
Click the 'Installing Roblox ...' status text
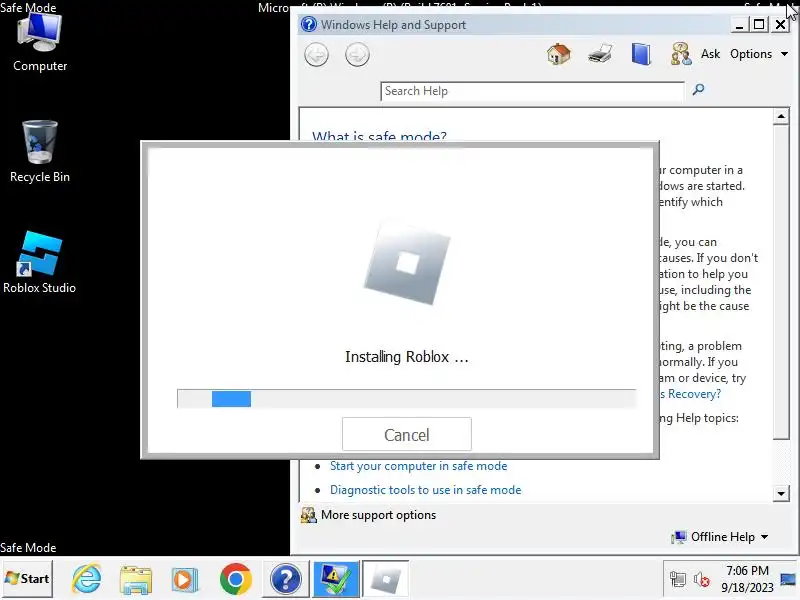click(407, 357)
